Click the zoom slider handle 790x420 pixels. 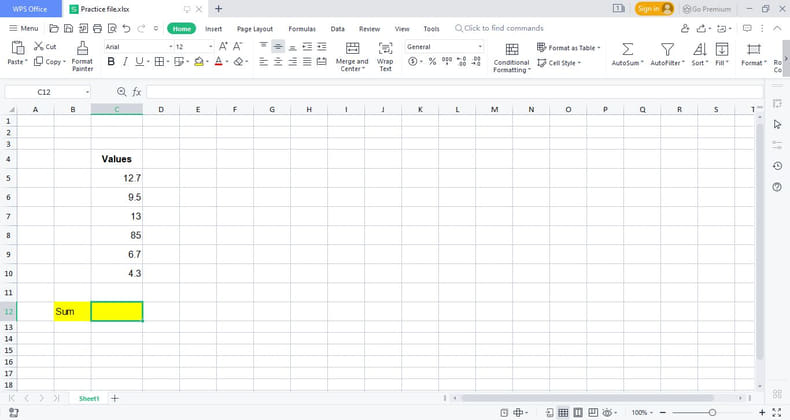pos(712,412)
